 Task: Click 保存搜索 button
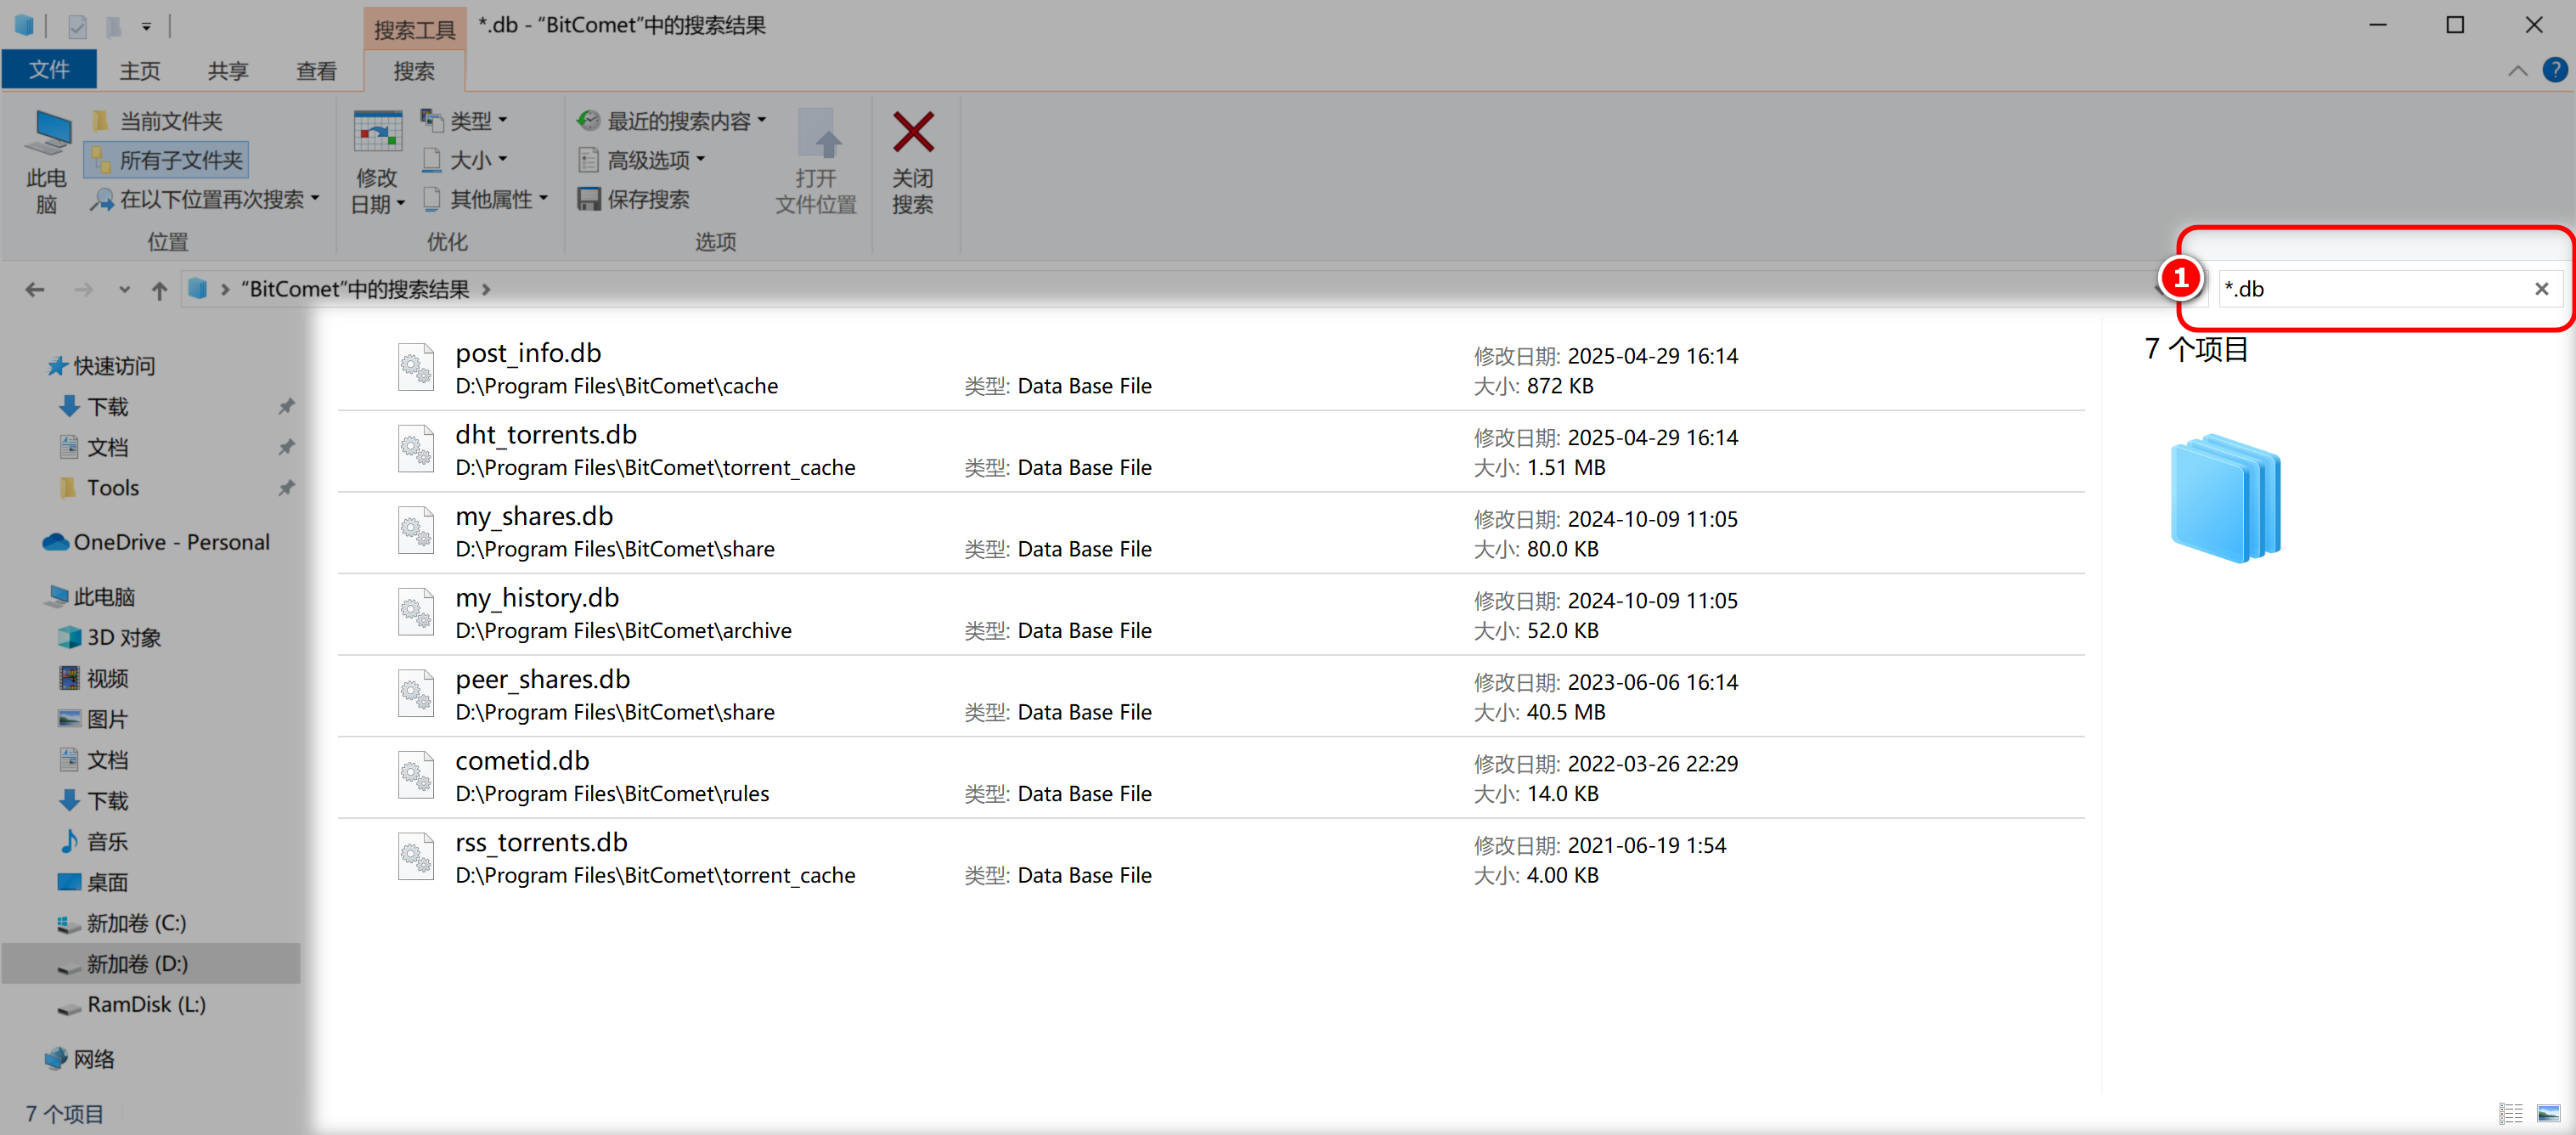634,199
